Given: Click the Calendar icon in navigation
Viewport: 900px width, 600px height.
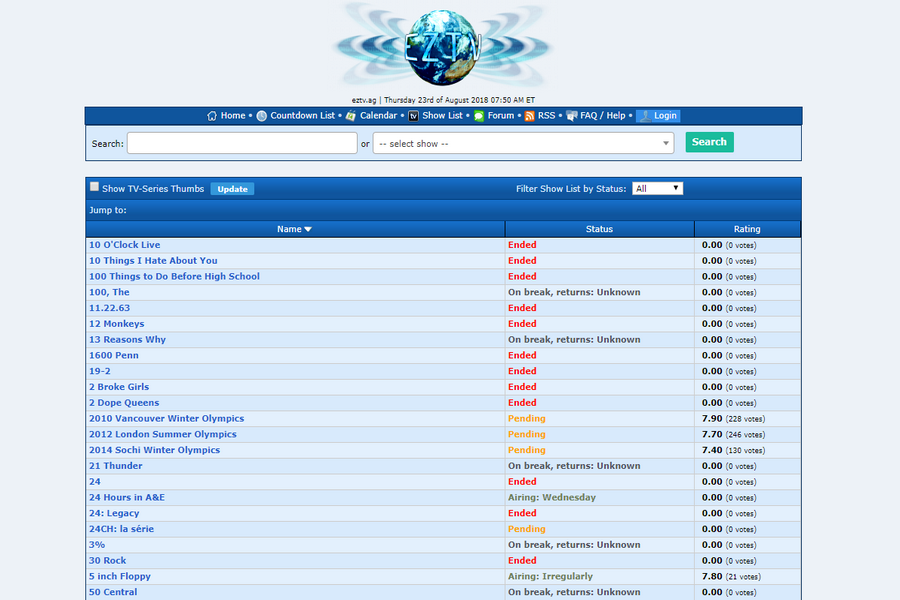Looking at the screenshot, I should click(351, 116).
